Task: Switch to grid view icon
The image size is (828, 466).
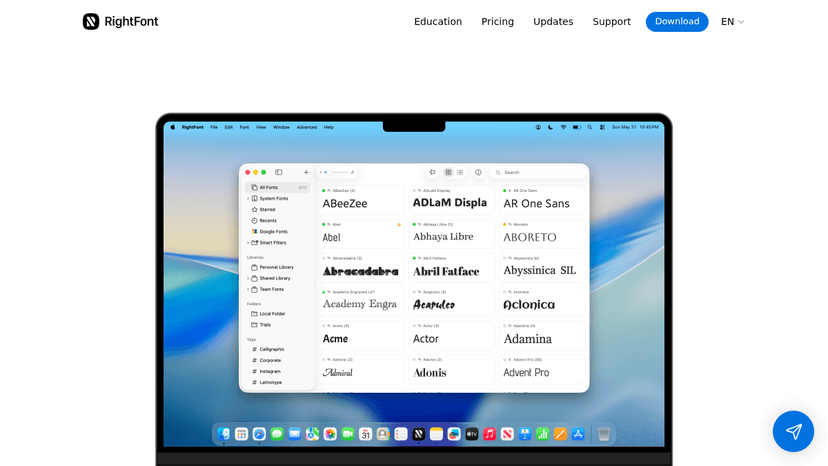Action: (448, 172)
